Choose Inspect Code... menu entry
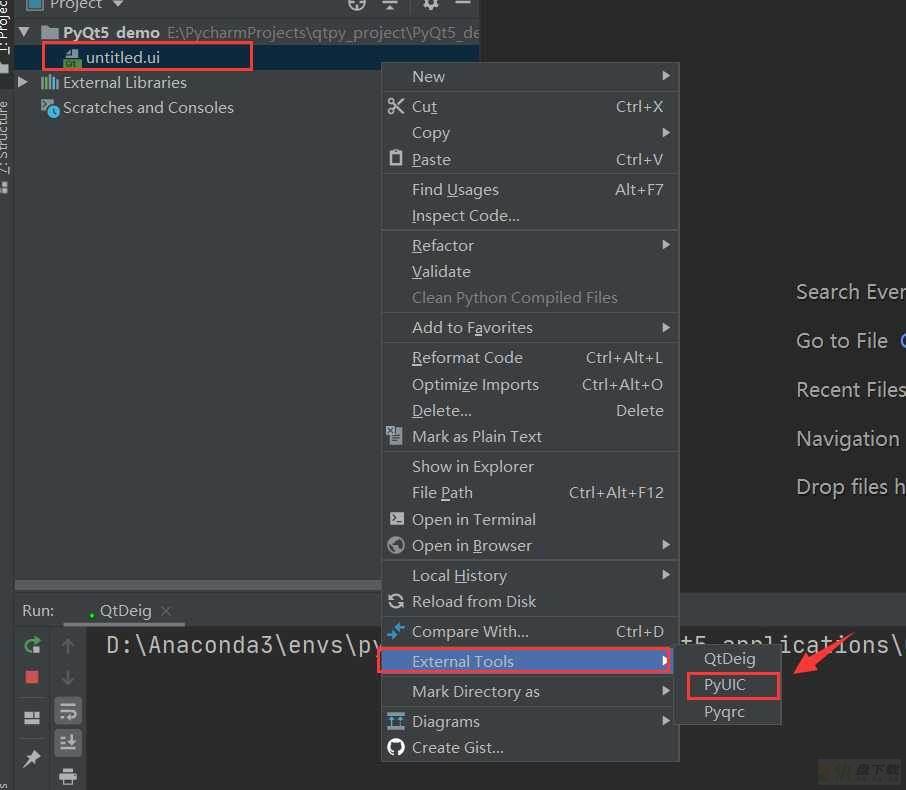This screenshot has width=906, height=790. click(x=529, y=216)
